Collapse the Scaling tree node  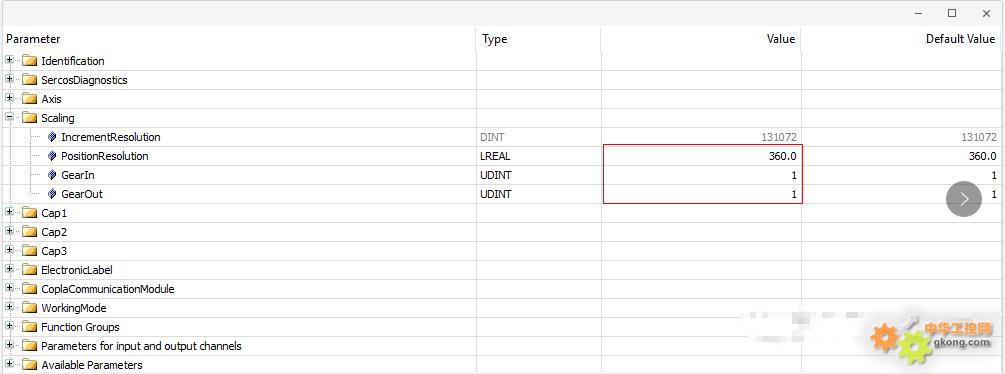[x=10, y=118]
